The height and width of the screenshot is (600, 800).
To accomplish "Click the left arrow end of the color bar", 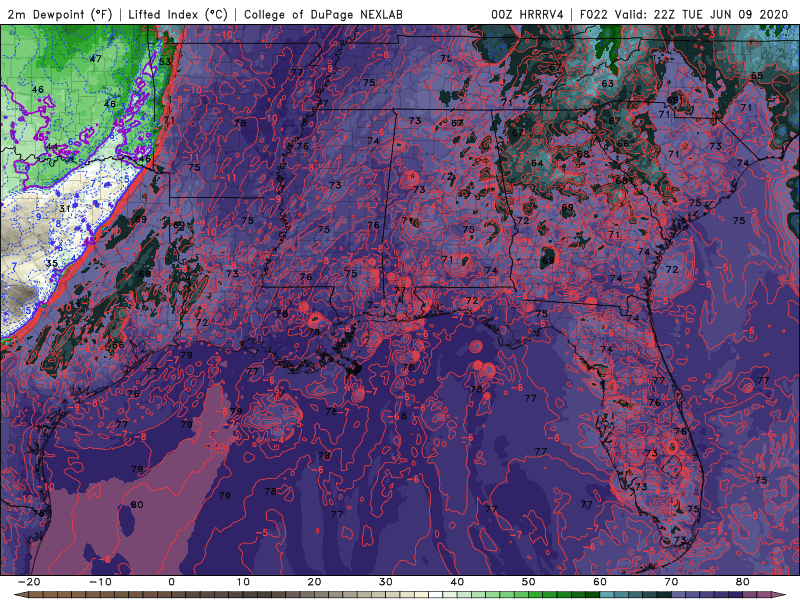I will (19, 595).
